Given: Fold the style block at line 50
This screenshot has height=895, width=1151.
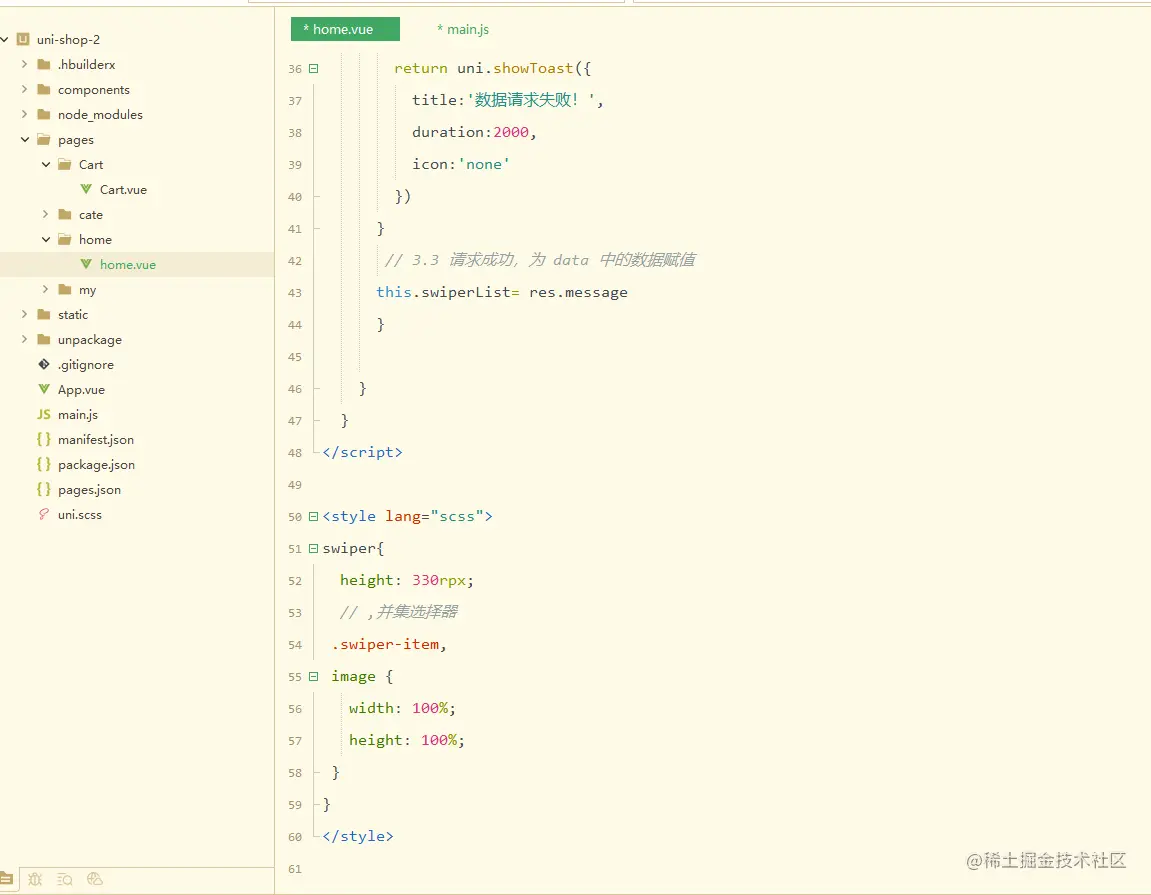Looking at the screenshot, I should tap(313, 516).
